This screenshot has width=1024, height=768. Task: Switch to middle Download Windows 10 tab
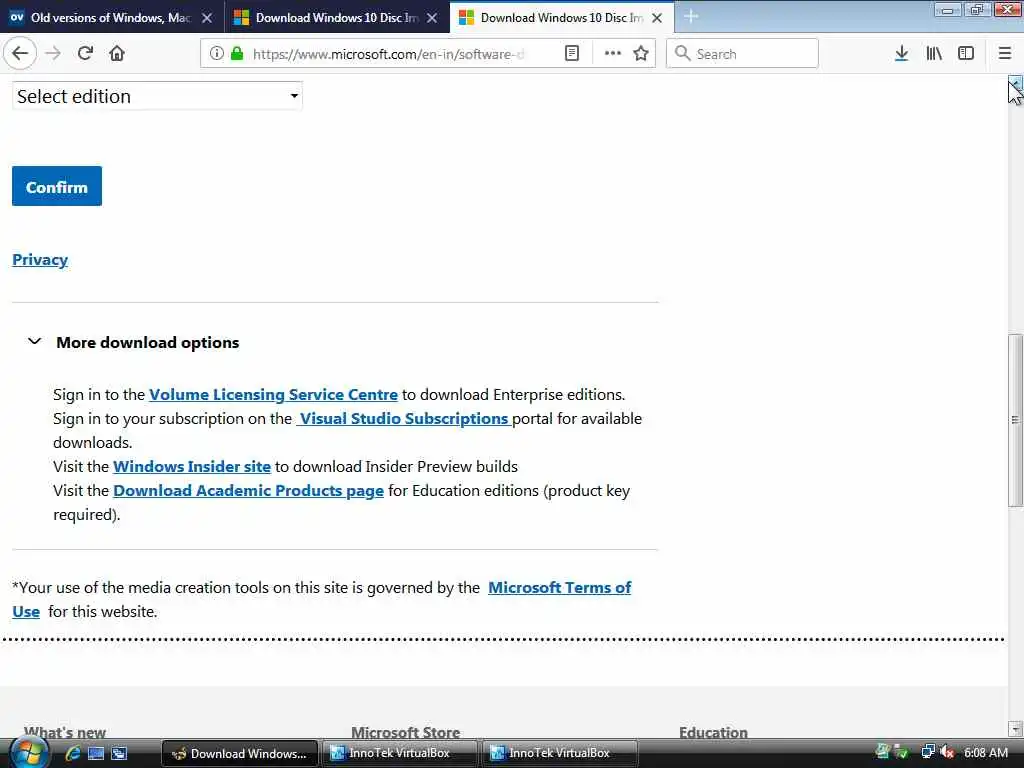click(x=336, y=18)
